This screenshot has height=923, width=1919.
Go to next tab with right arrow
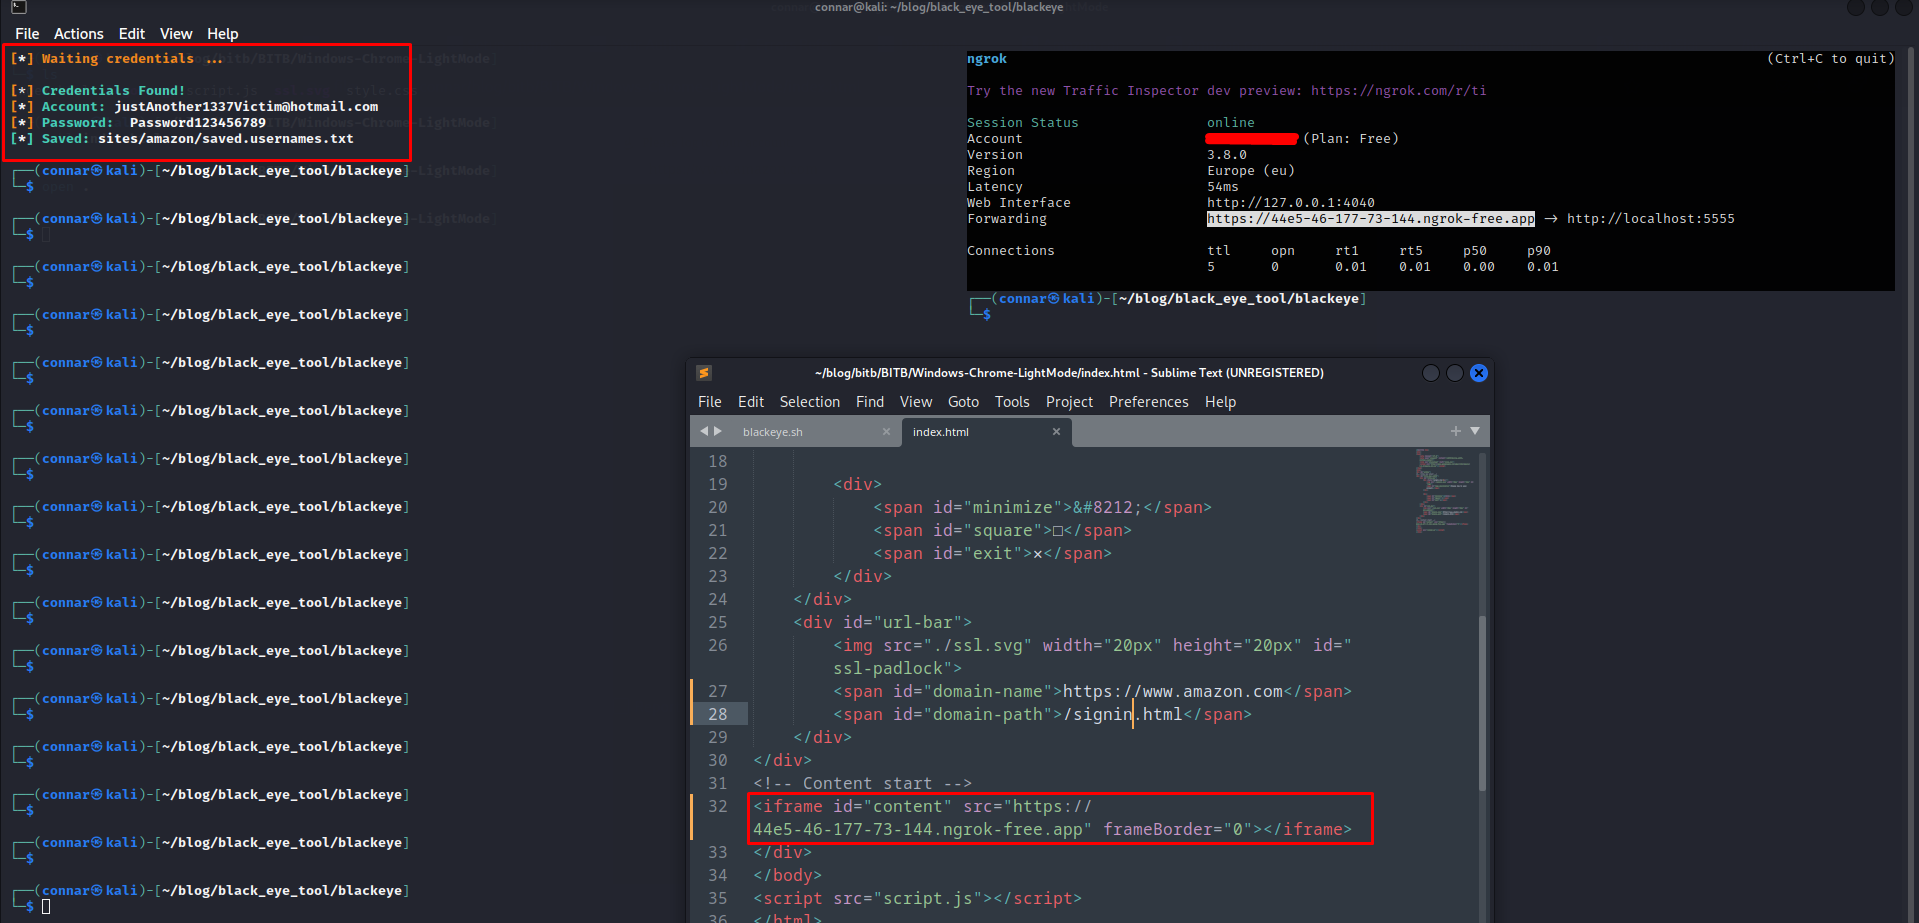[717, 431]
